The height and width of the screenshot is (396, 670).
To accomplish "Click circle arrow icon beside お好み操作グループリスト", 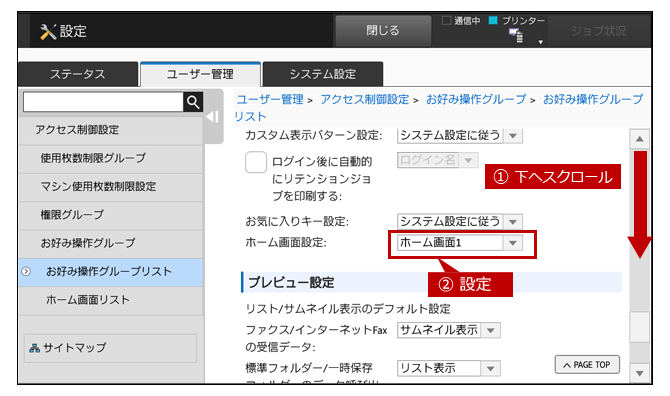I will (x=26, y=271).
